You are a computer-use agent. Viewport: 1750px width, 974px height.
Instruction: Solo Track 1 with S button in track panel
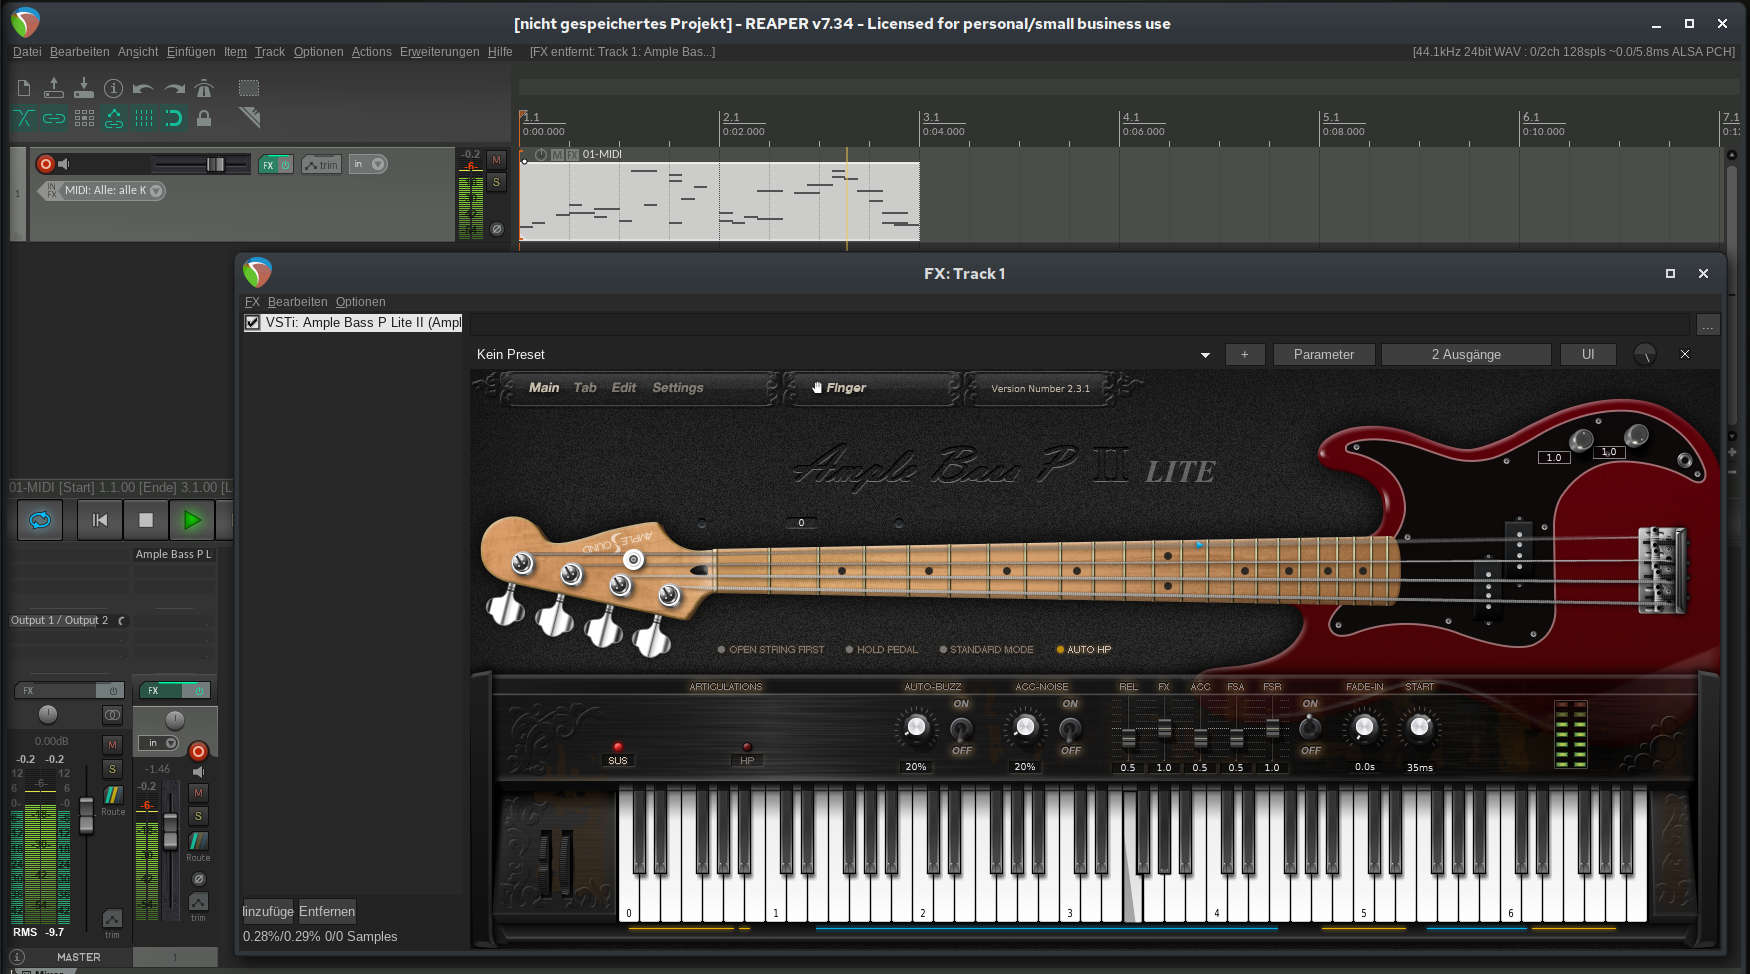pyautogui.click(x=496, y=182)
